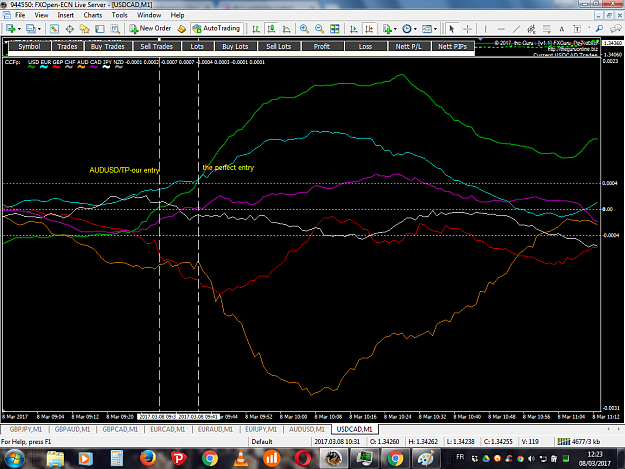Zoom in on the chart
Image resolution: width=625 pixels, height=469 pixels.
click(x=304, y=29)
